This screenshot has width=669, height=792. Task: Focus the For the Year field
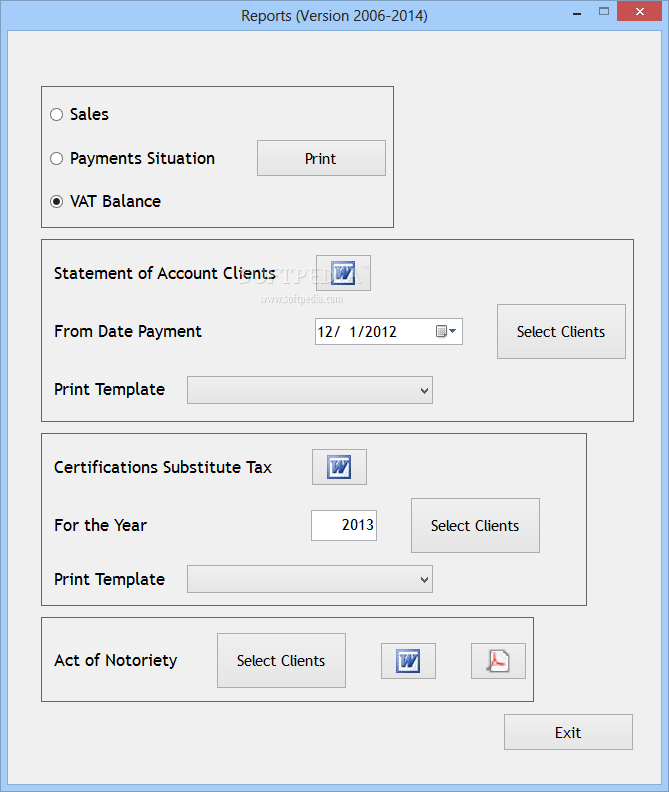click(344, 525)
